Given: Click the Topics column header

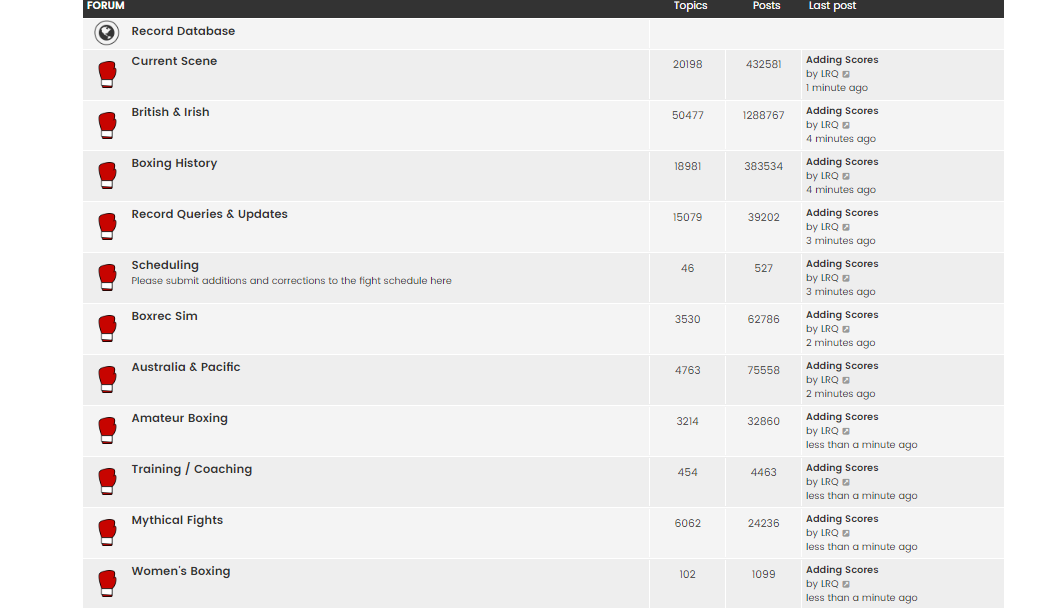Looking at the screenshot, I should point(690,6).
